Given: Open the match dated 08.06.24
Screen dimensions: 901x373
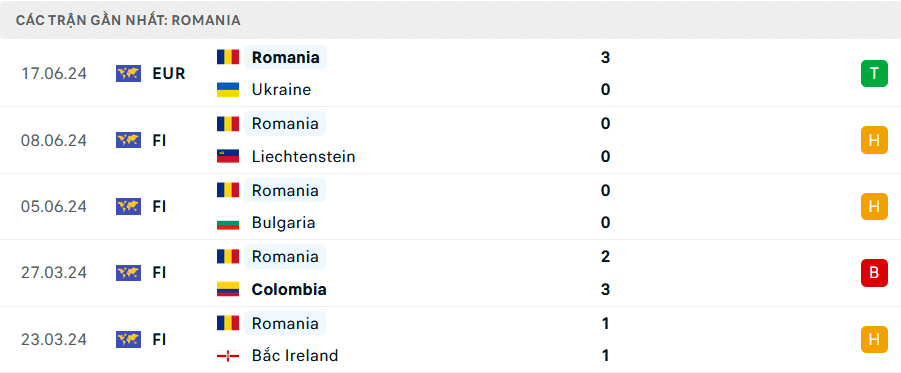Looking at the screenshot, I should (x=450, y=140).
